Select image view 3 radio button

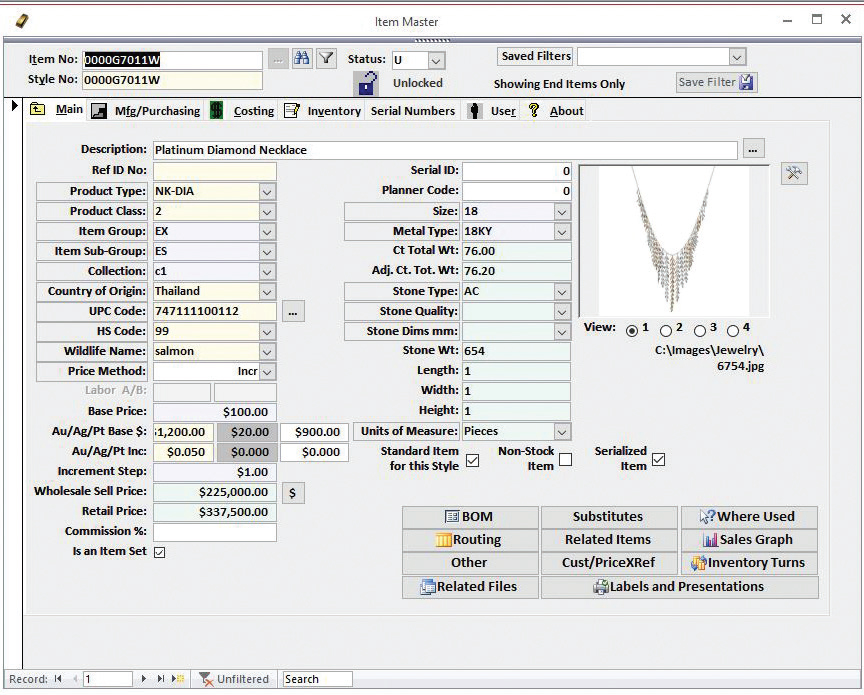[700, 331]
